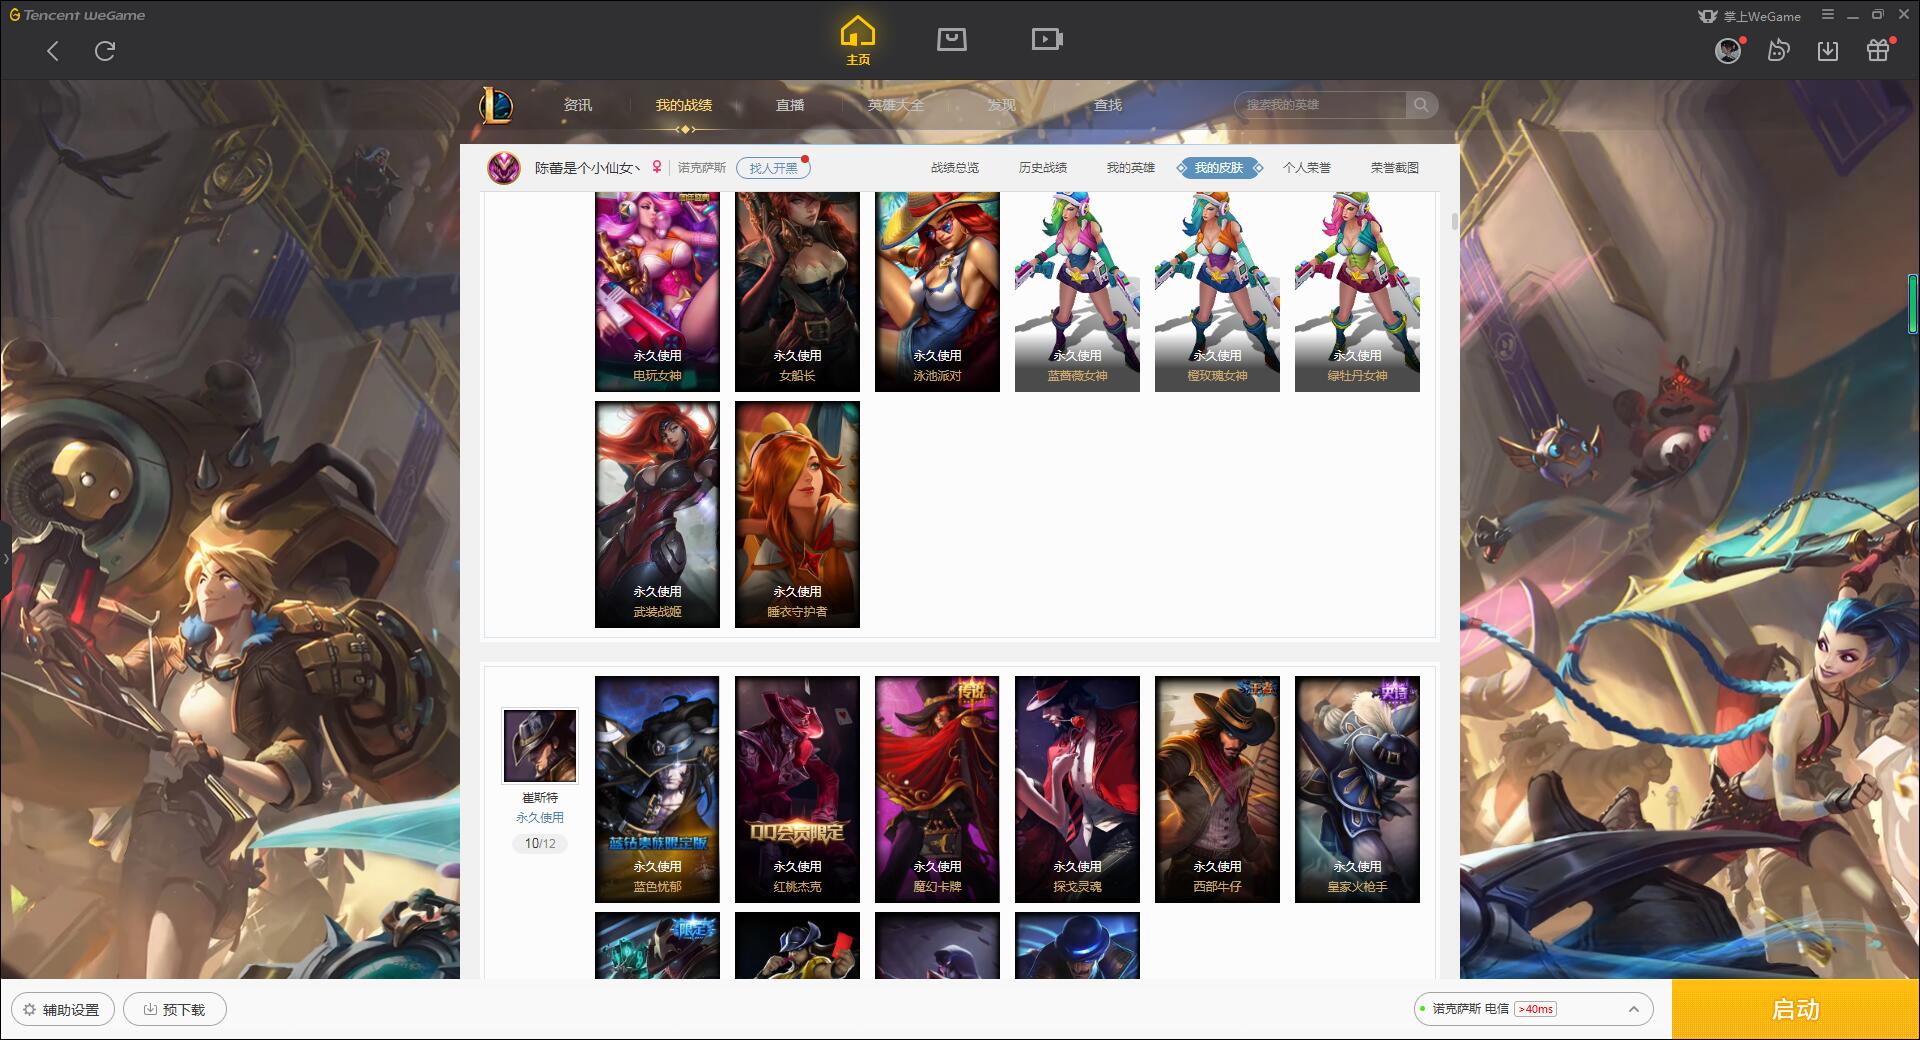The height and width of the screenshot is (1040, 1920).
Task: Open the 发现 discover tab
Action: point(1002,105)
